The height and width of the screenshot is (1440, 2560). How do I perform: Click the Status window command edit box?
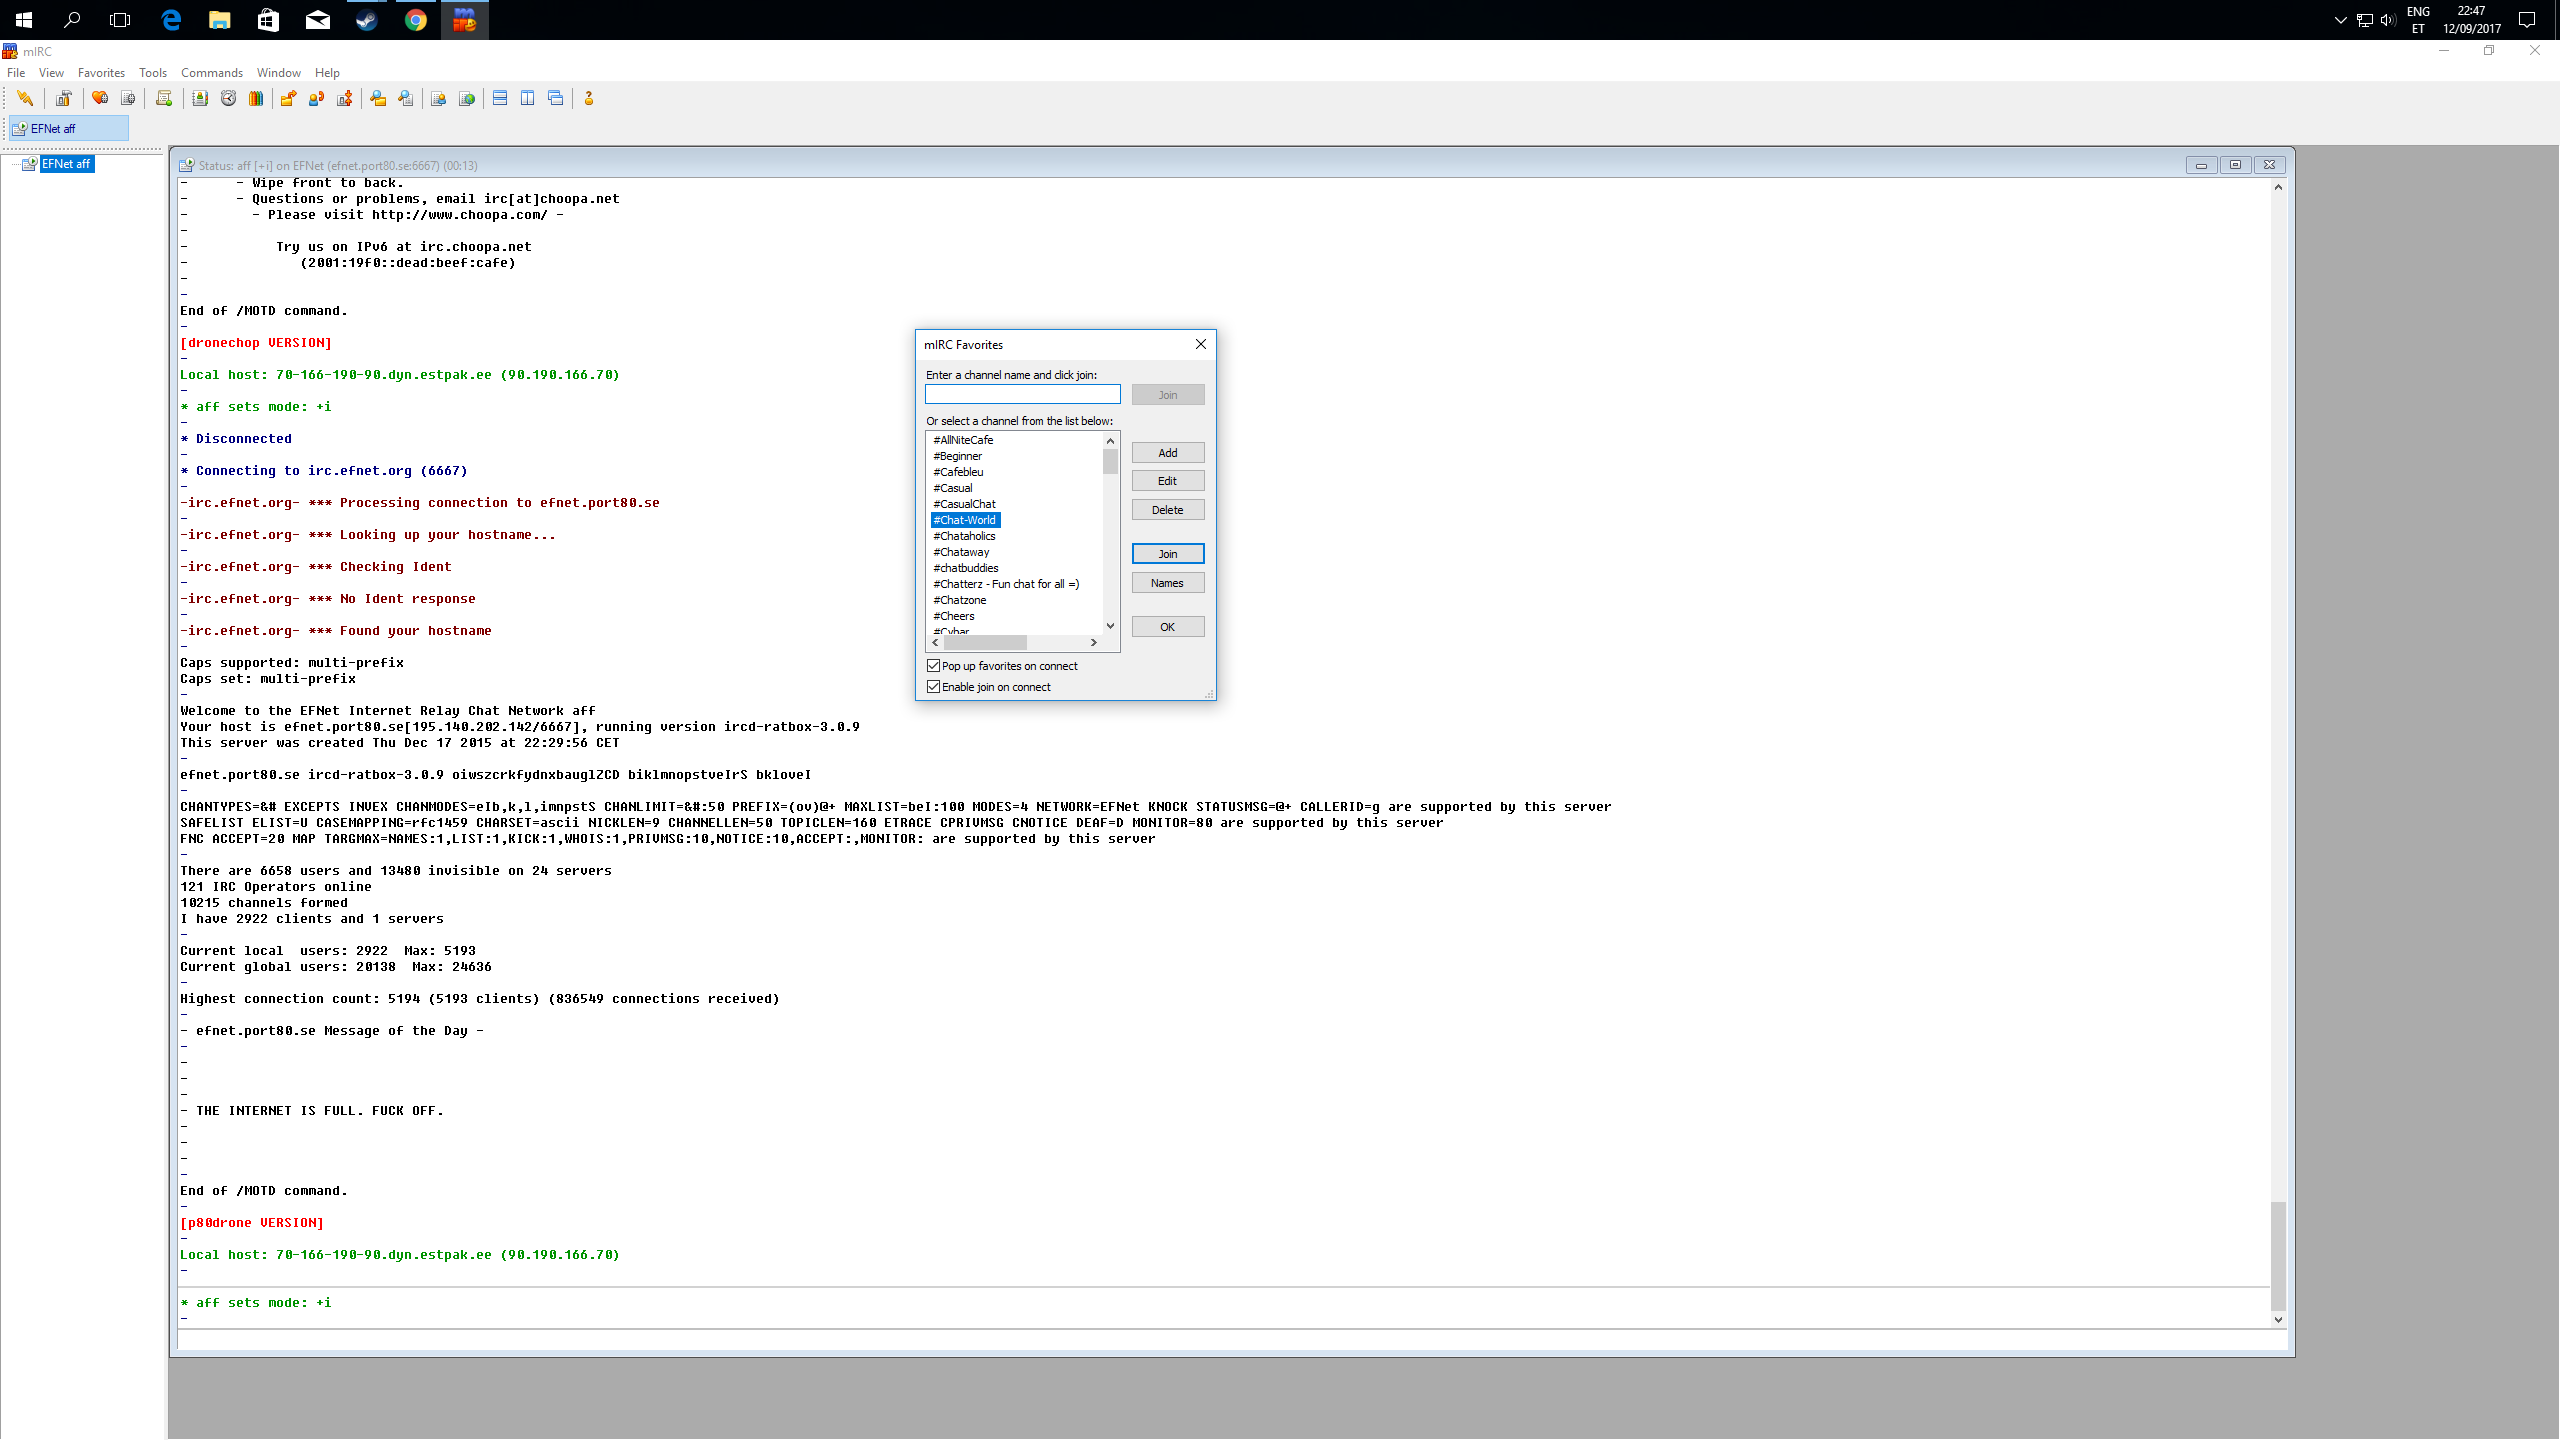[x=1232, y=1340]
